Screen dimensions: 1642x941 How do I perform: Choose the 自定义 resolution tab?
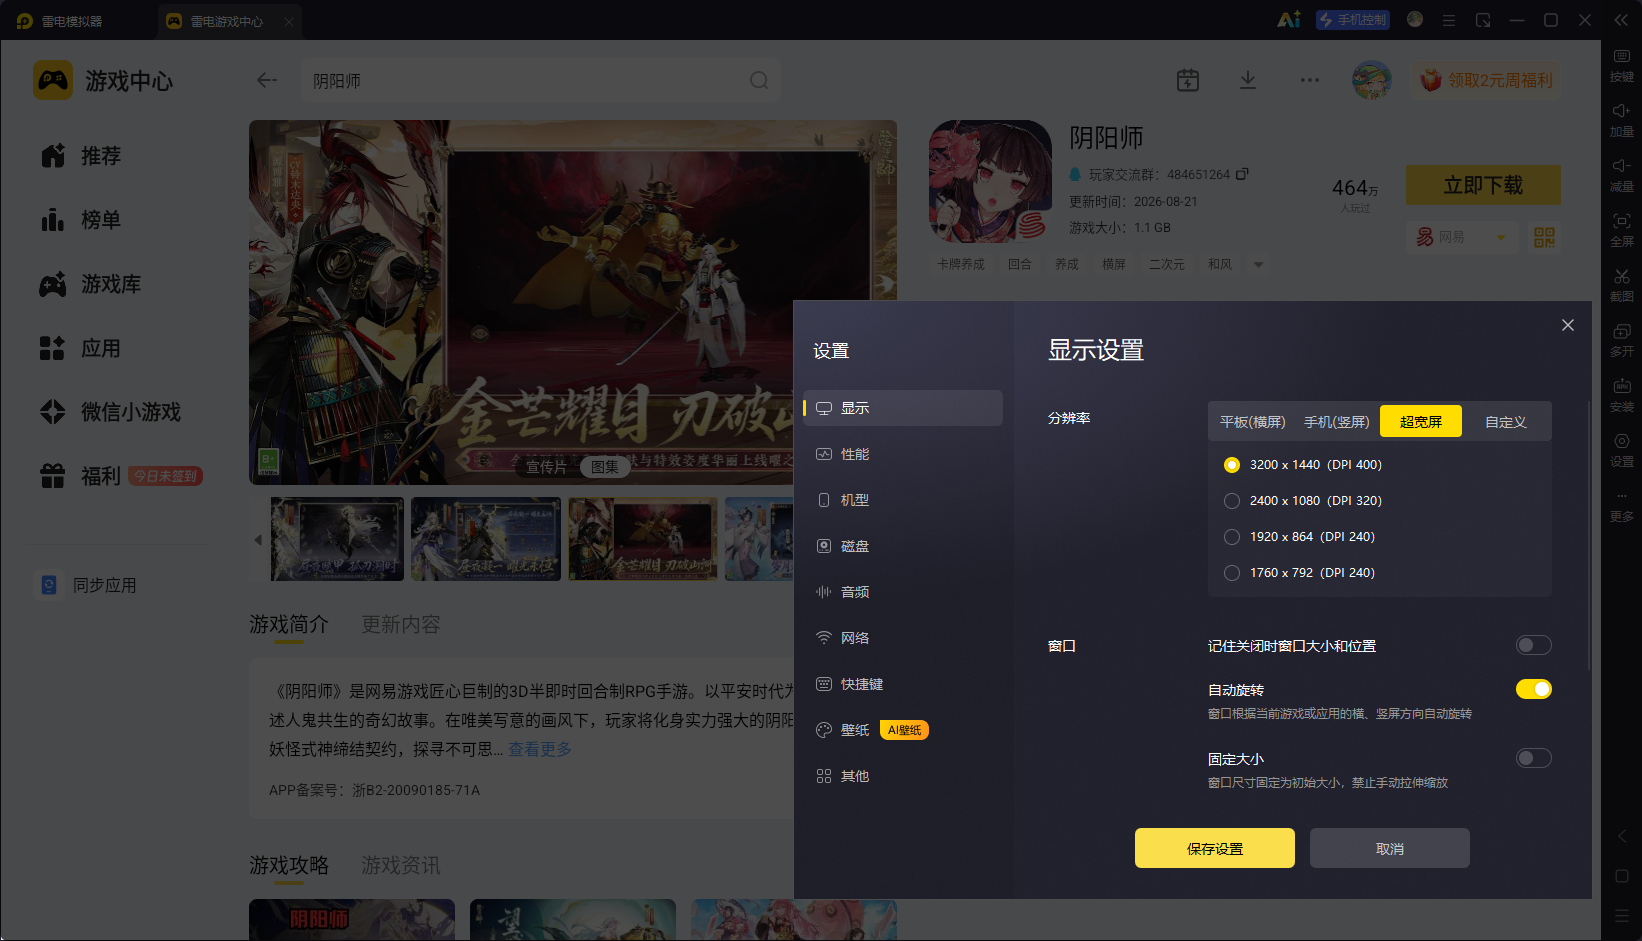[1506, 422]
